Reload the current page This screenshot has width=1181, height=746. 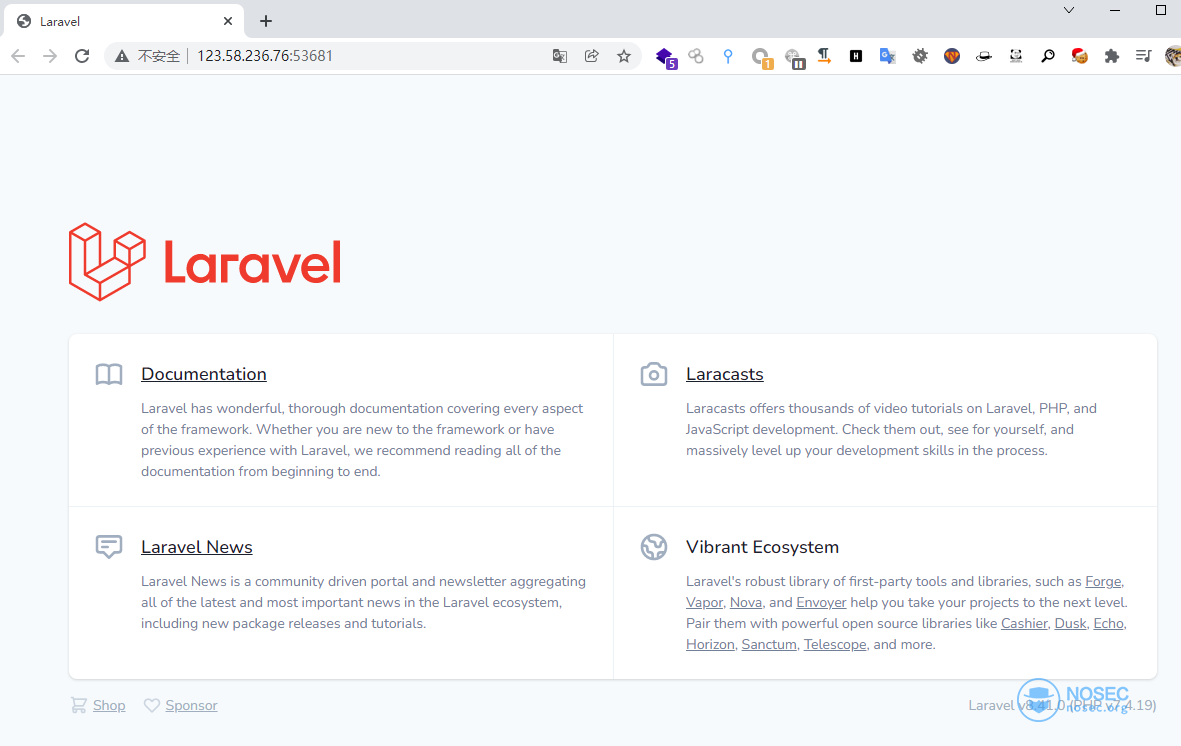tap(82, 56)
